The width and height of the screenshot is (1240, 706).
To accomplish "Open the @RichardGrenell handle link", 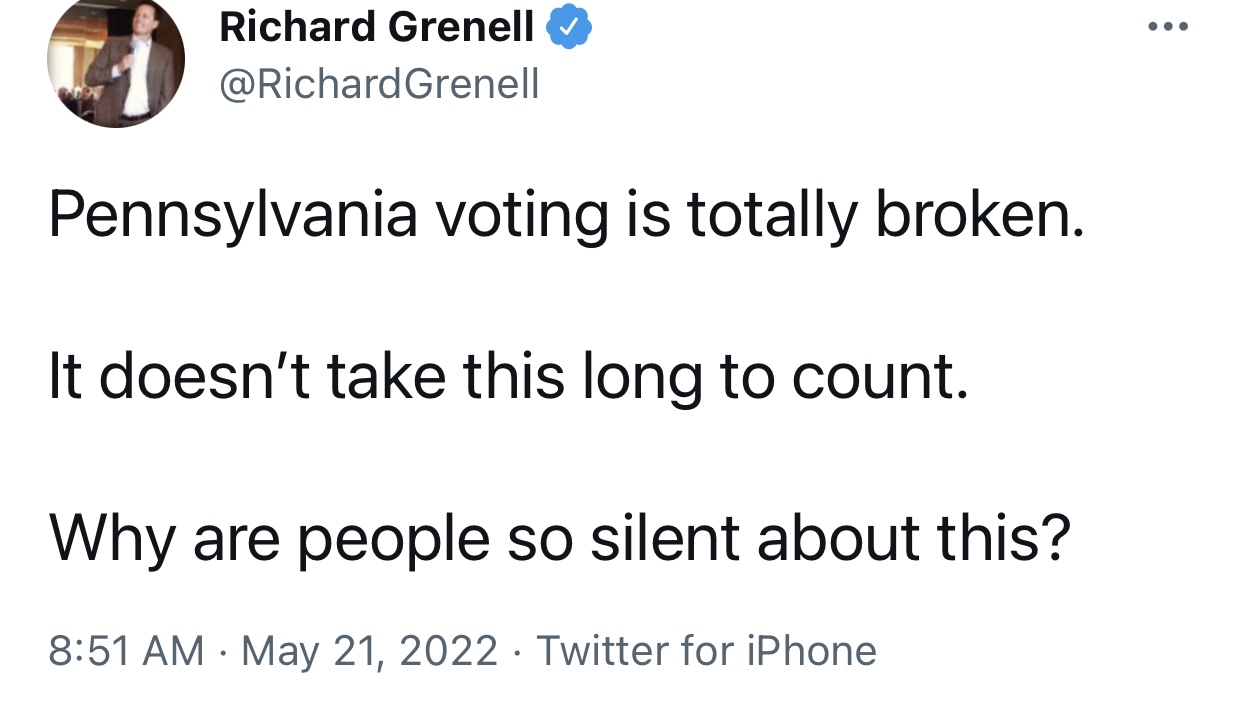I will (379, 85).
